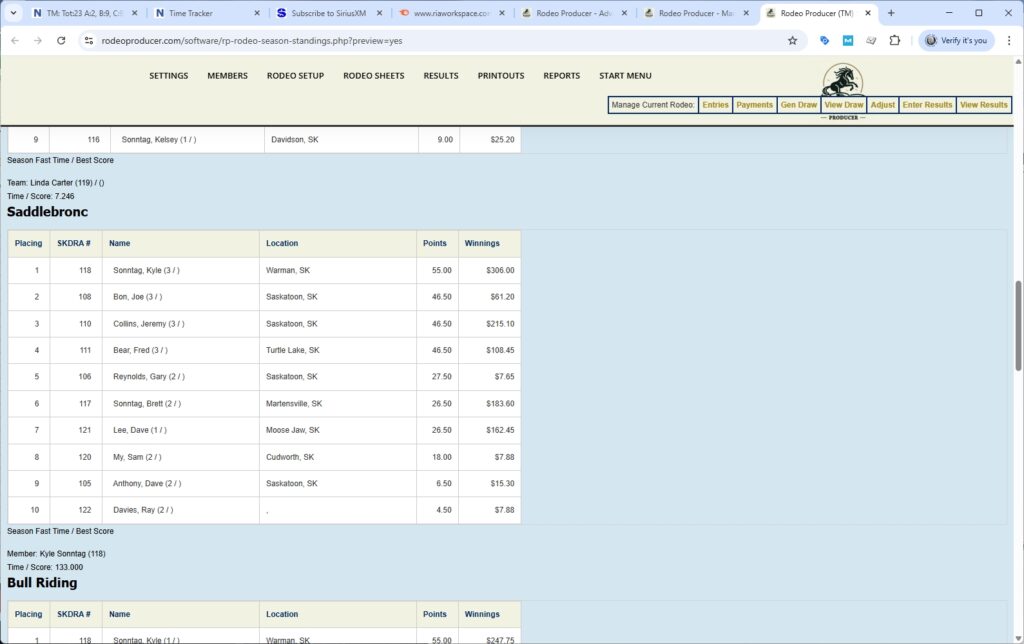Reload the page with the refresh icon
The height and width of the screenshot is (644, 1024).
pyautogui.click(x=61, y=40)
